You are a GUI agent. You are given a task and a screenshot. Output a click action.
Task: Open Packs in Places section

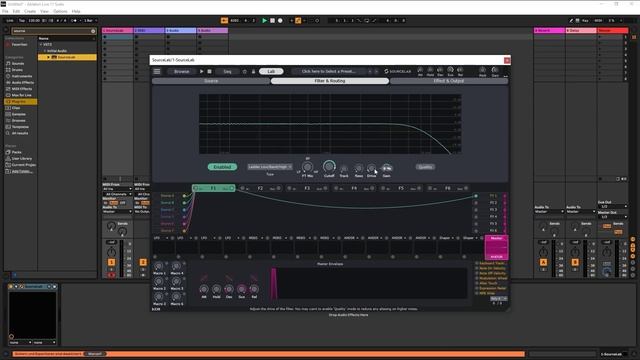click(16, 152)
